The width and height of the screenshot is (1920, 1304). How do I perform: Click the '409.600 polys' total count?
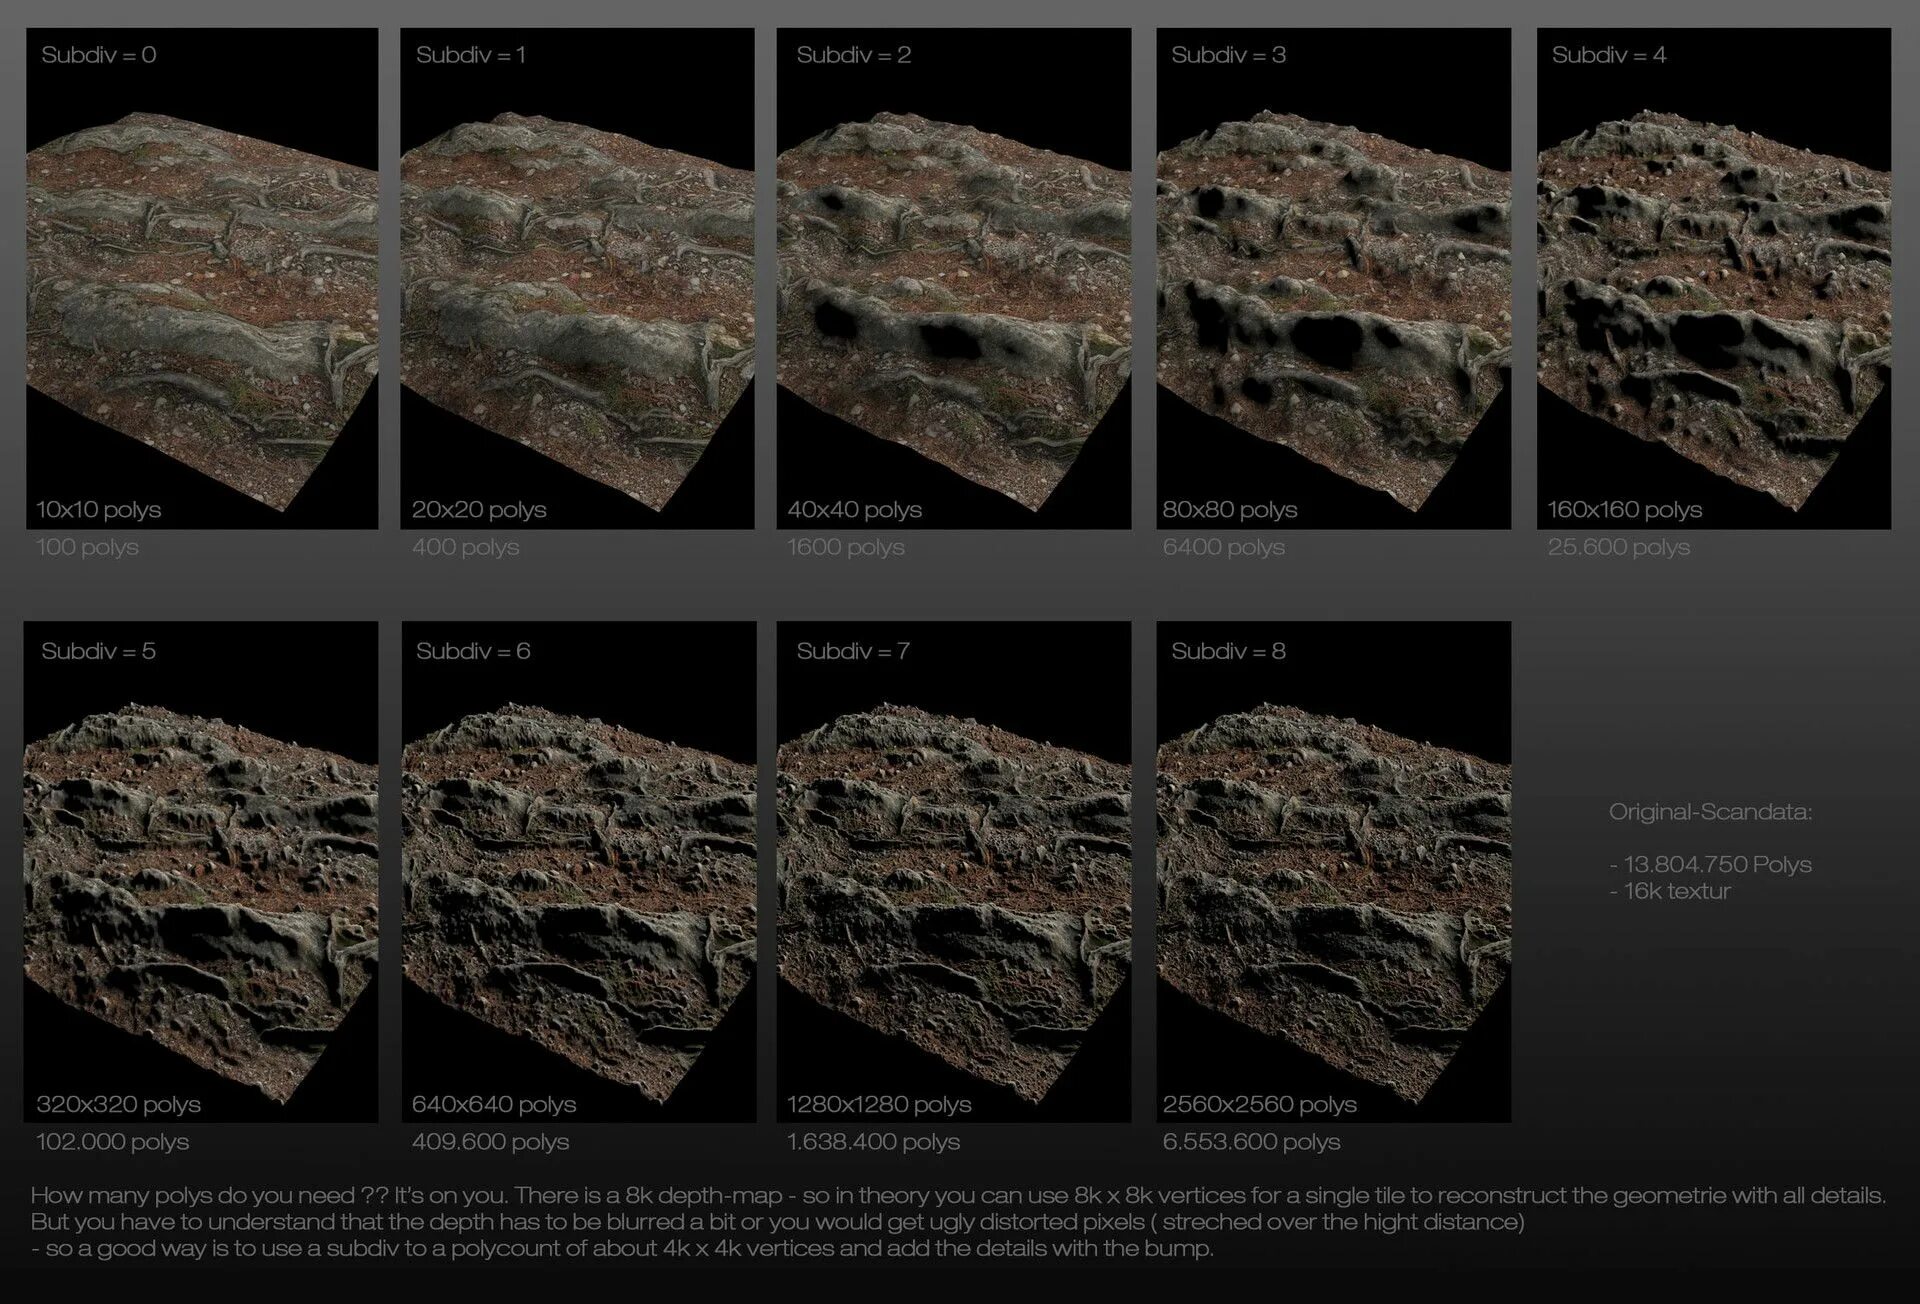(490, 1142)
